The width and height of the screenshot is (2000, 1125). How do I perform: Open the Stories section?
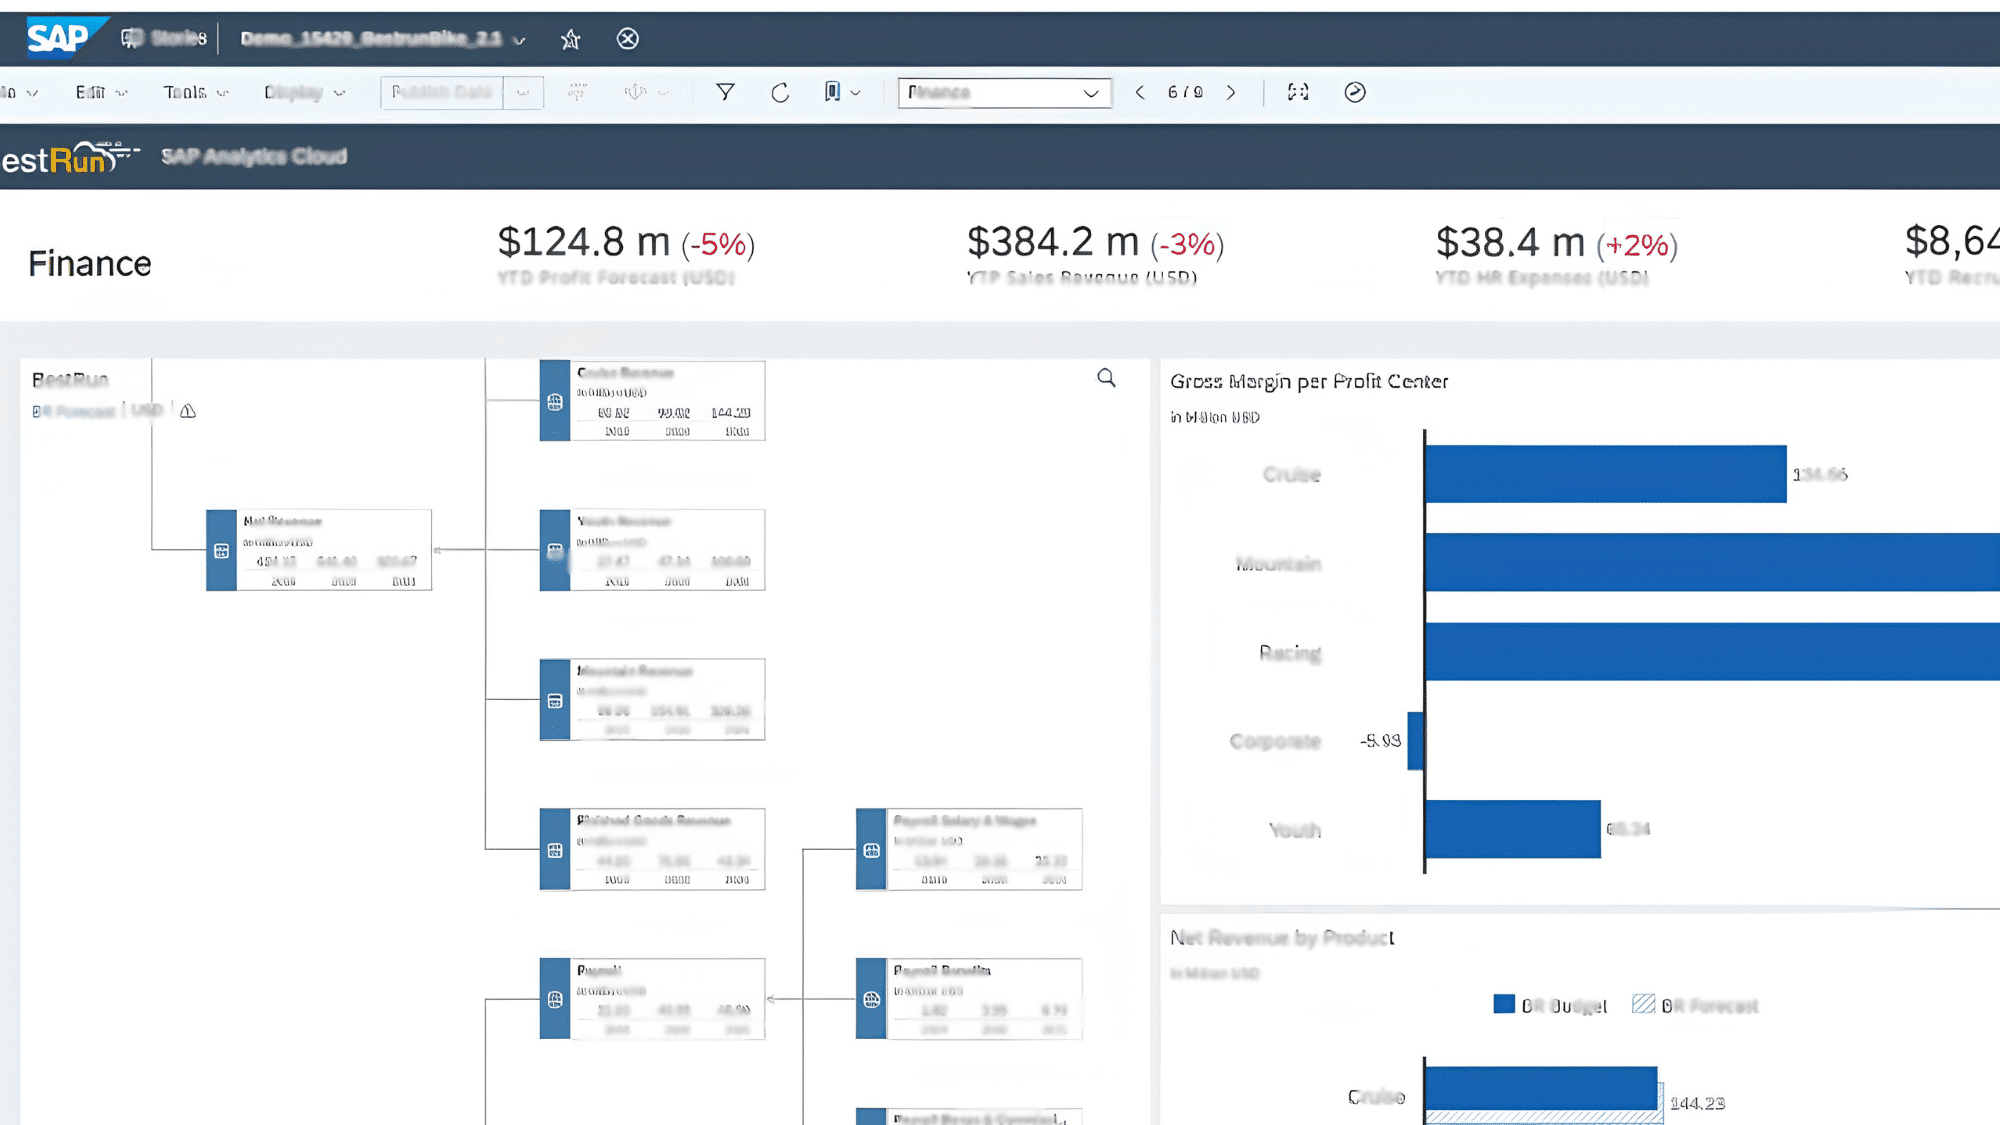click(164, 38)
